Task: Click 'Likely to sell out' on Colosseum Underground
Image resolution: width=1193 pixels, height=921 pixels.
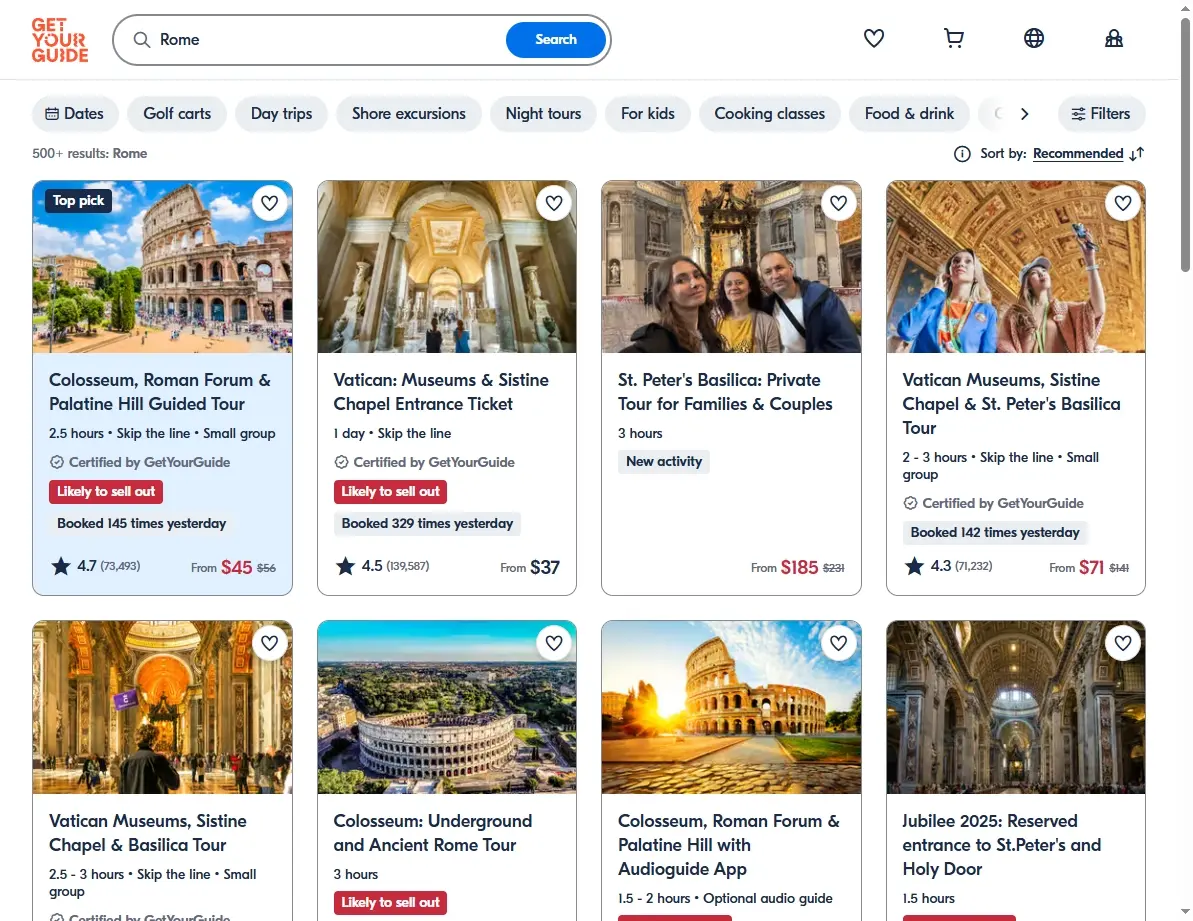Action: tap(390, 903)
